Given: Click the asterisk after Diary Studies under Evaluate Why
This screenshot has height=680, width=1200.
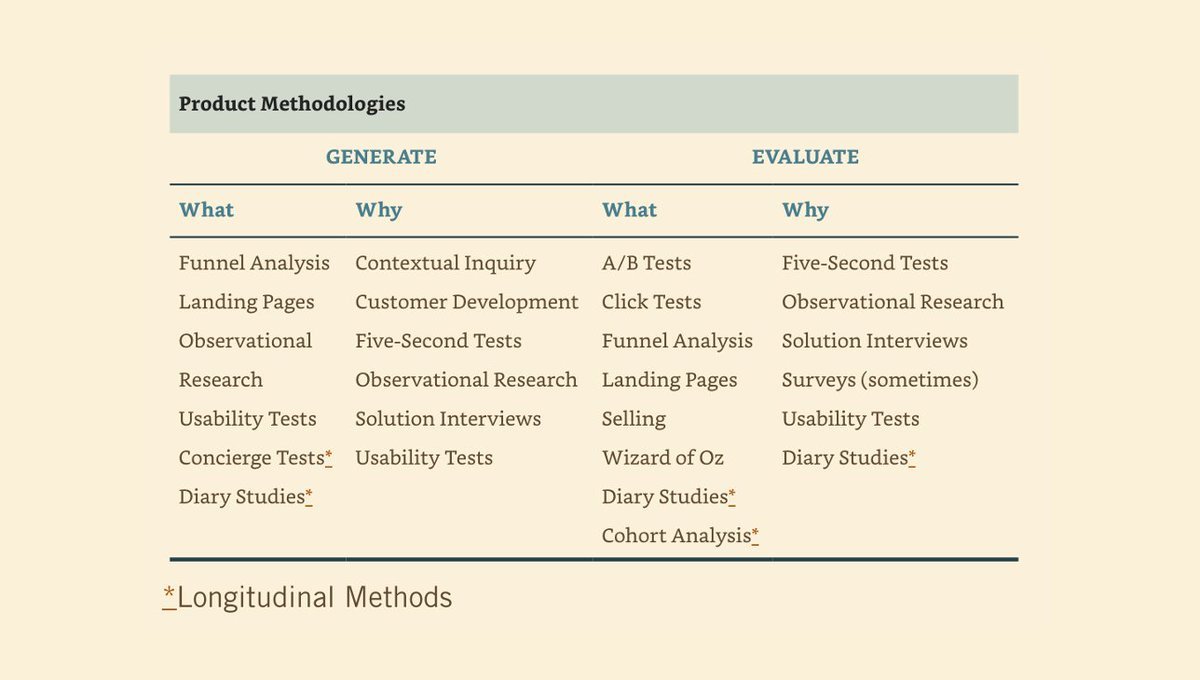Looking at the screenshot, I should click(x=912, y=457).
